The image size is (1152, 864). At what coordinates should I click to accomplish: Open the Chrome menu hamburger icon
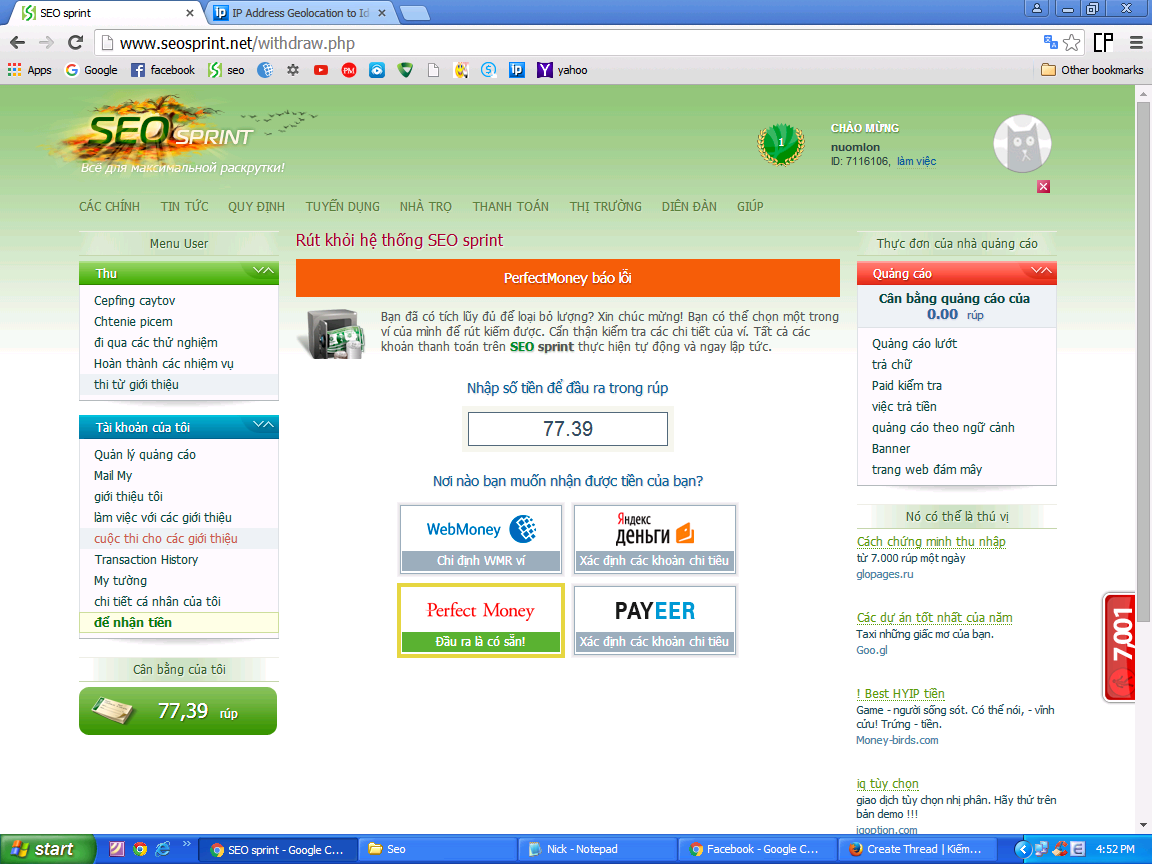click(x=1136, y=43)
